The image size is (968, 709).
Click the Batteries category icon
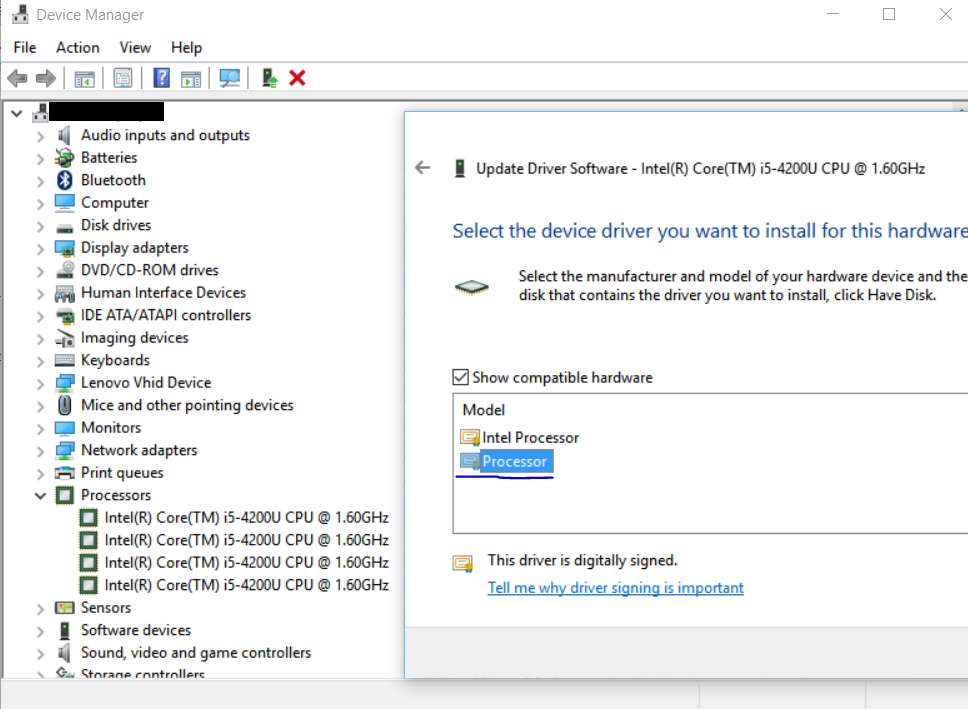[x=64, y=157]
